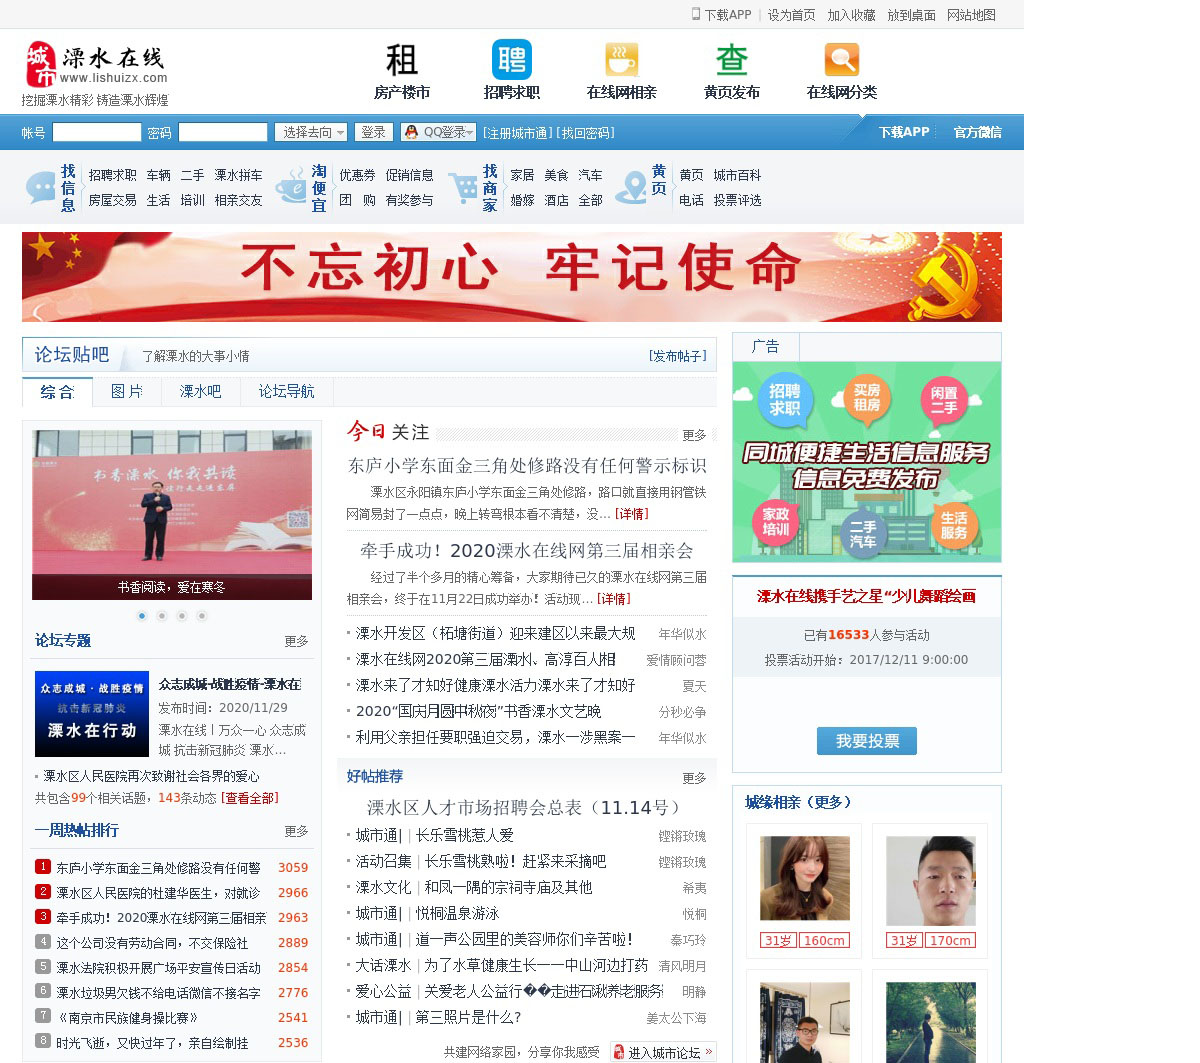Click 更多 next to 今日关注

[694, 436]
